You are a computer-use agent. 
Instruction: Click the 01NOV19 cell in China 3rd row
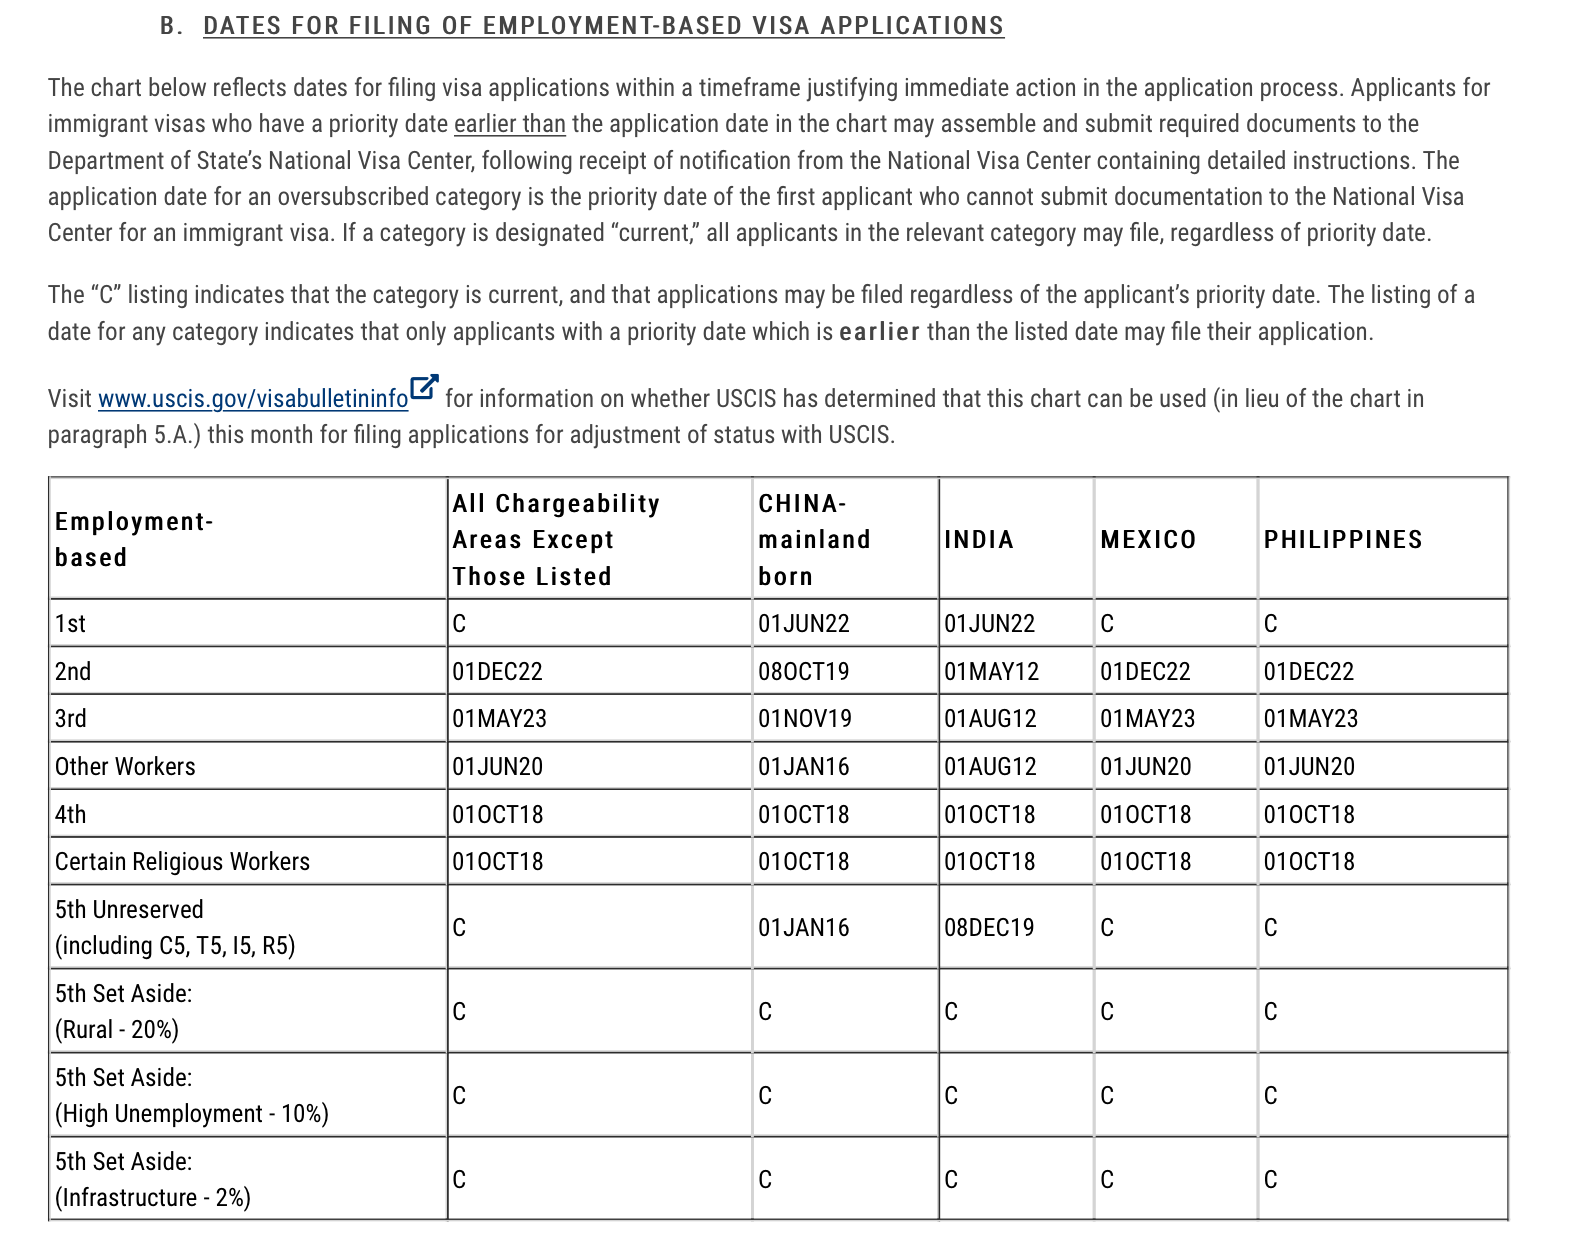tap(805, 719)
